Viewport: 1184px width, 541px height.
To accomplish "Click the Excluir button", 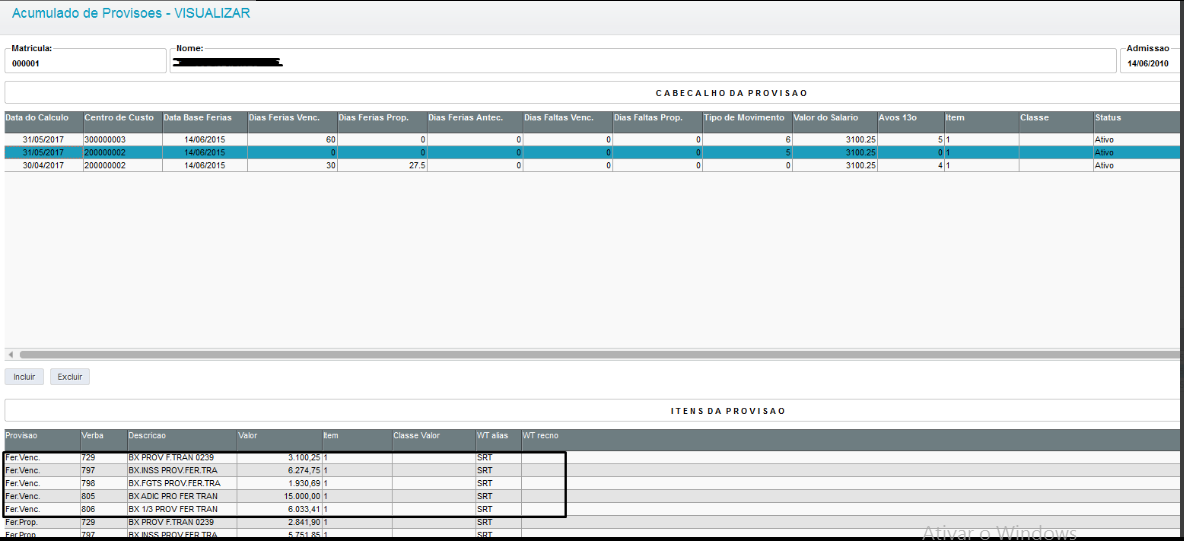I will pos(70,376).
